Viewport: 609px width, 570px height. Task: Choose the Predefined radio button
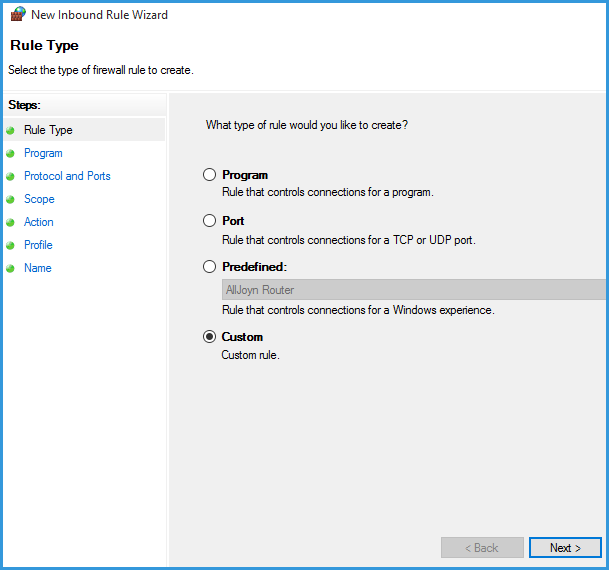tap(210, 267)
